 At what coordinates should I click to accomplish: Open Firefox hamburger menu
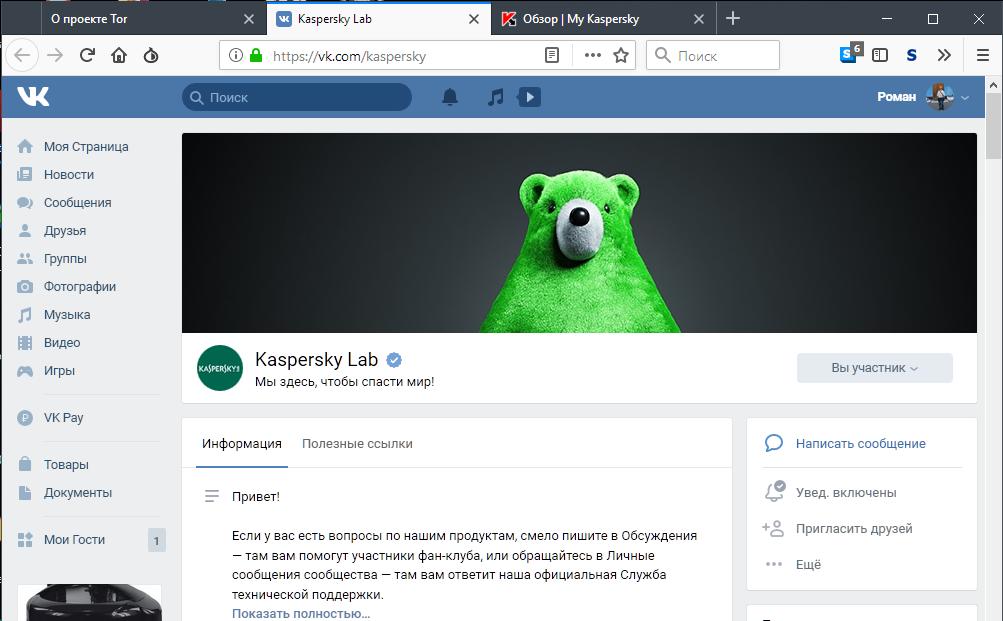click(x=983, y=55)
